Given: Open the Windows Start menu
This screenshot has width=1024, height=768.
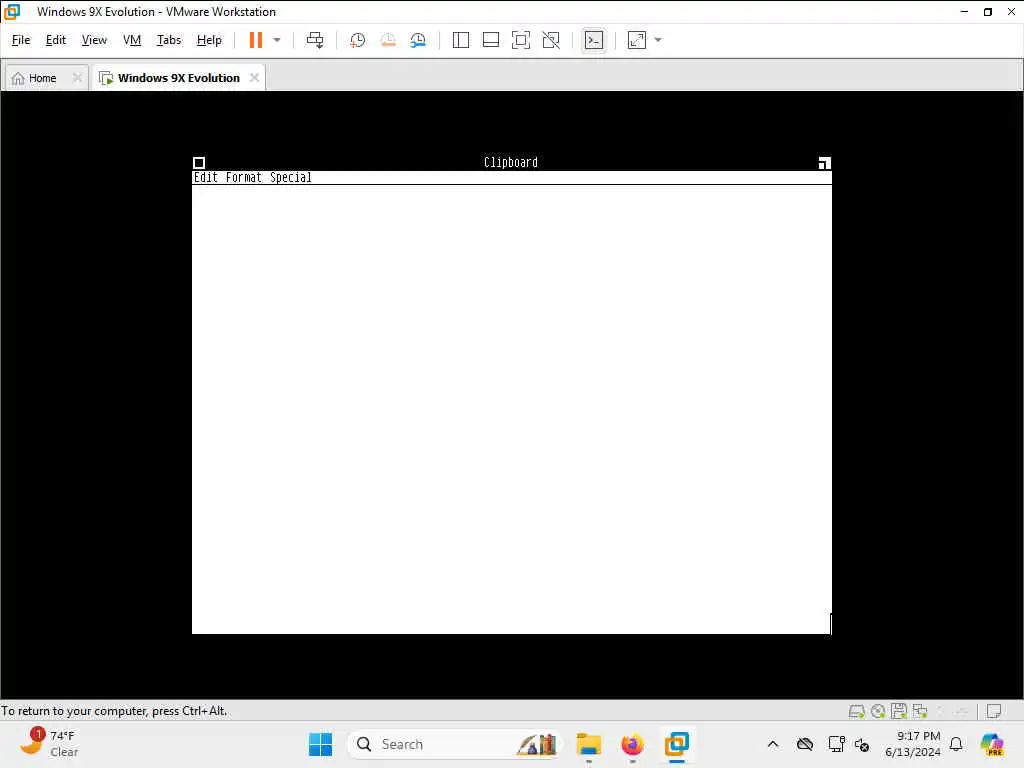Looking at the screenshot, I should pos(320,744).
